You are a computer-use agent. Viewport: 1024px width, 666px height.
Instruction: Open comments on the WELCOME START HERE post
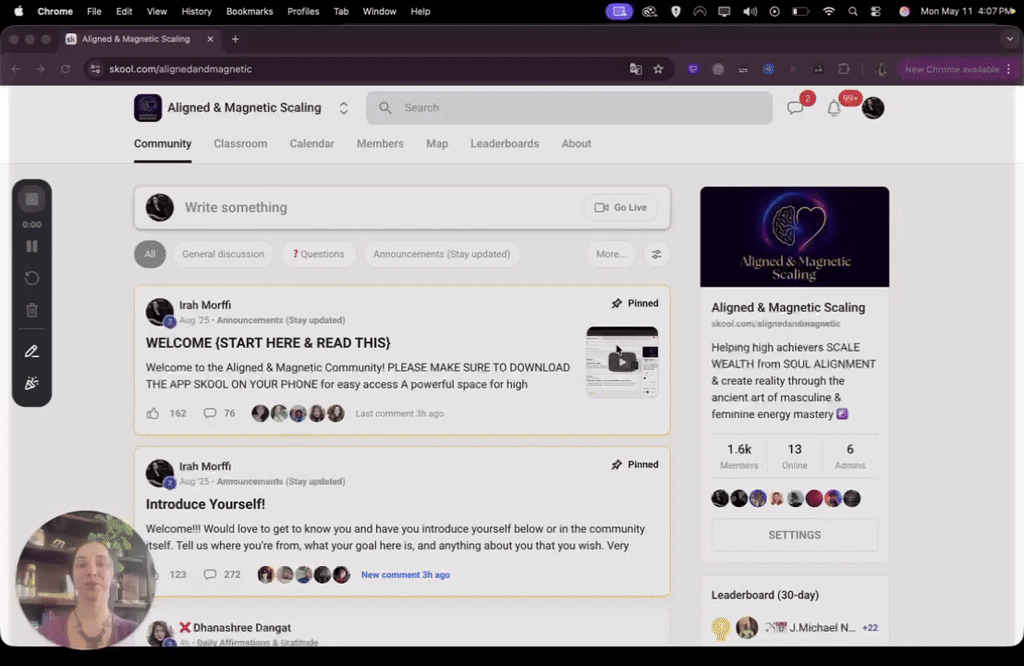pos(210,413)
